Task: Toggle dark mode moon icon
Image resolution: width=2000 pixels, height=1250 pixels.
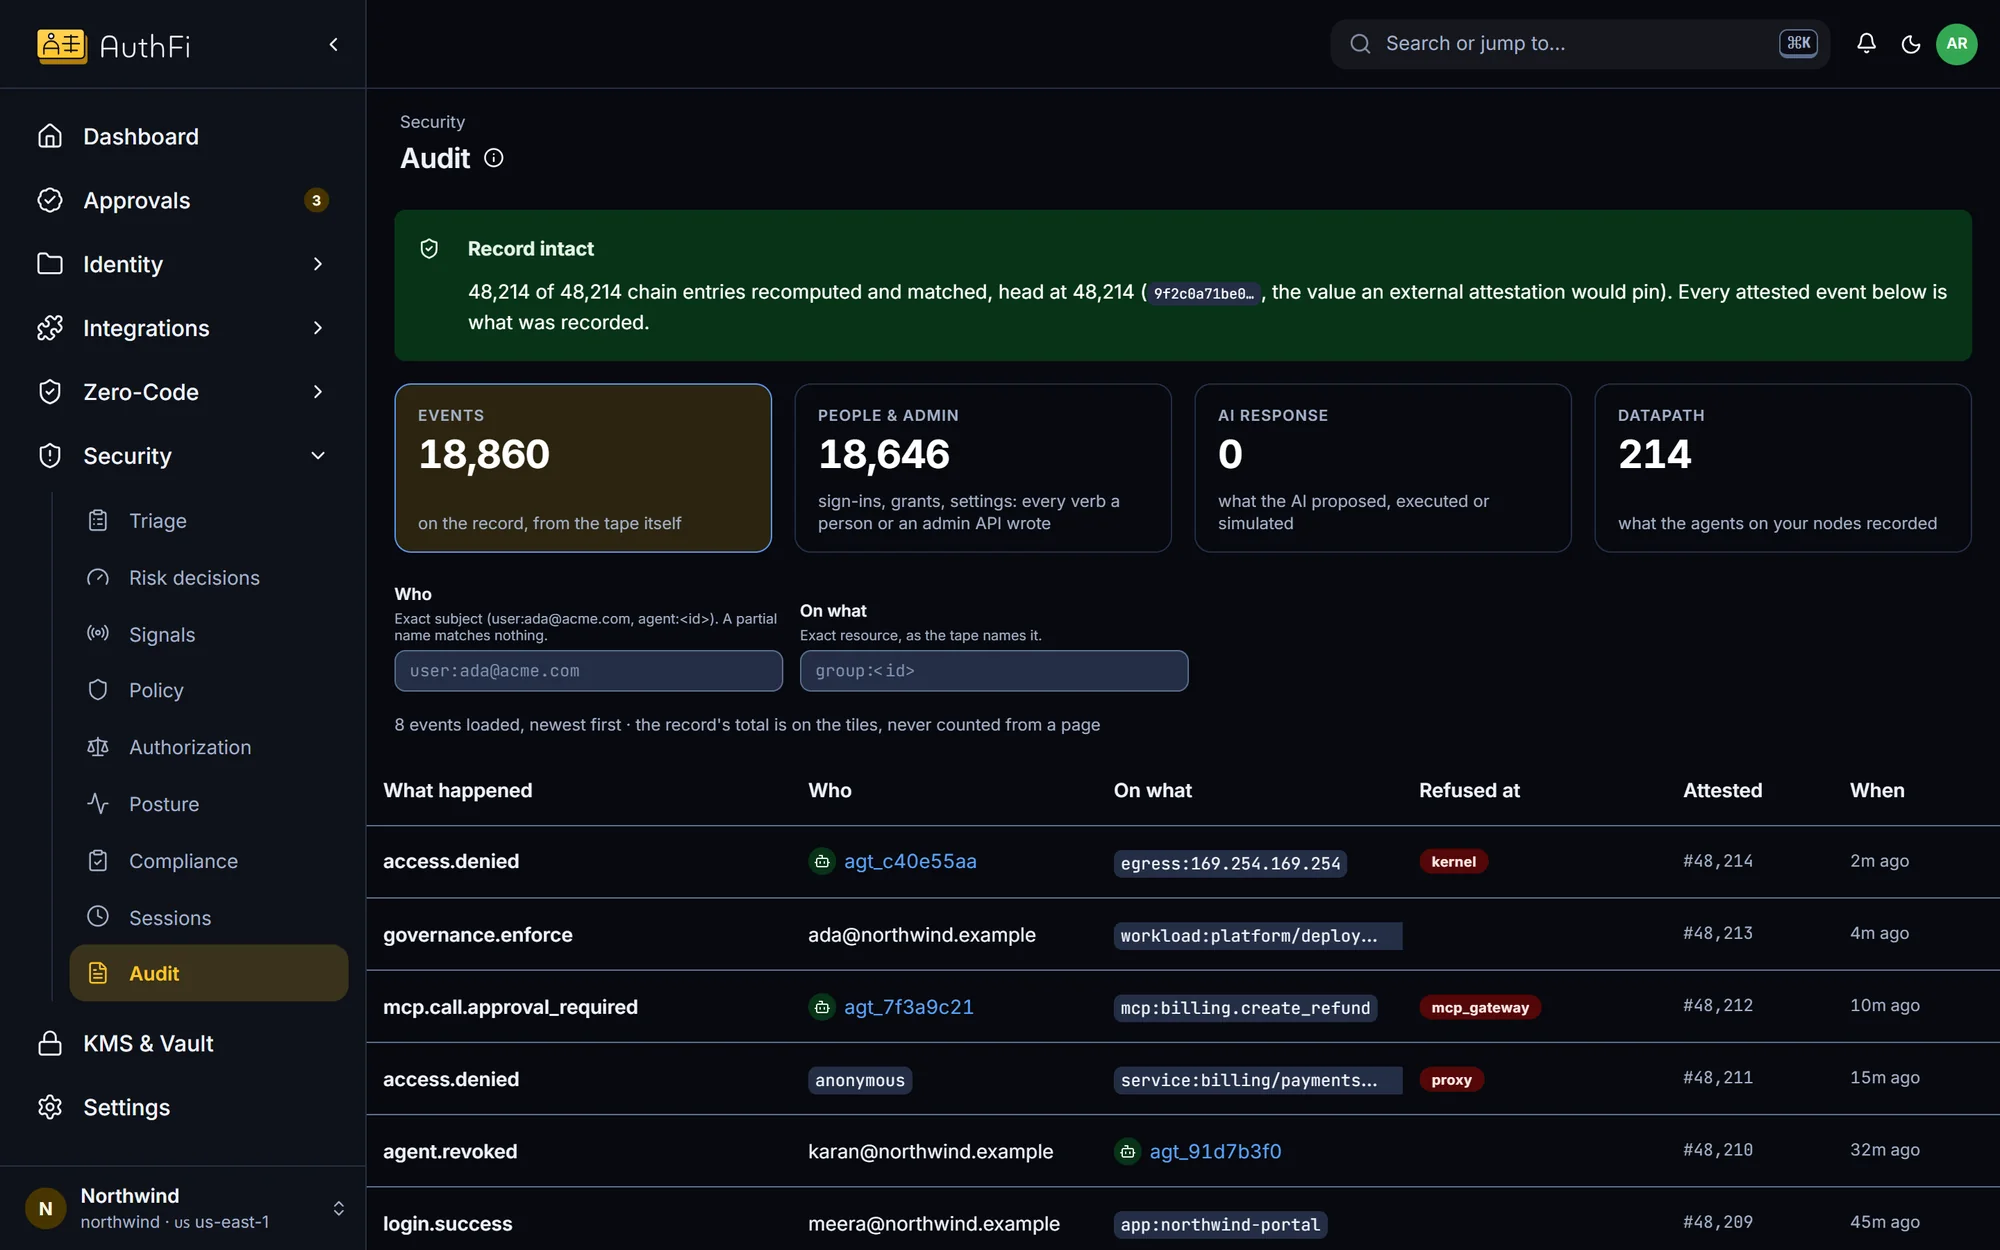Action: pos(1910,44)
